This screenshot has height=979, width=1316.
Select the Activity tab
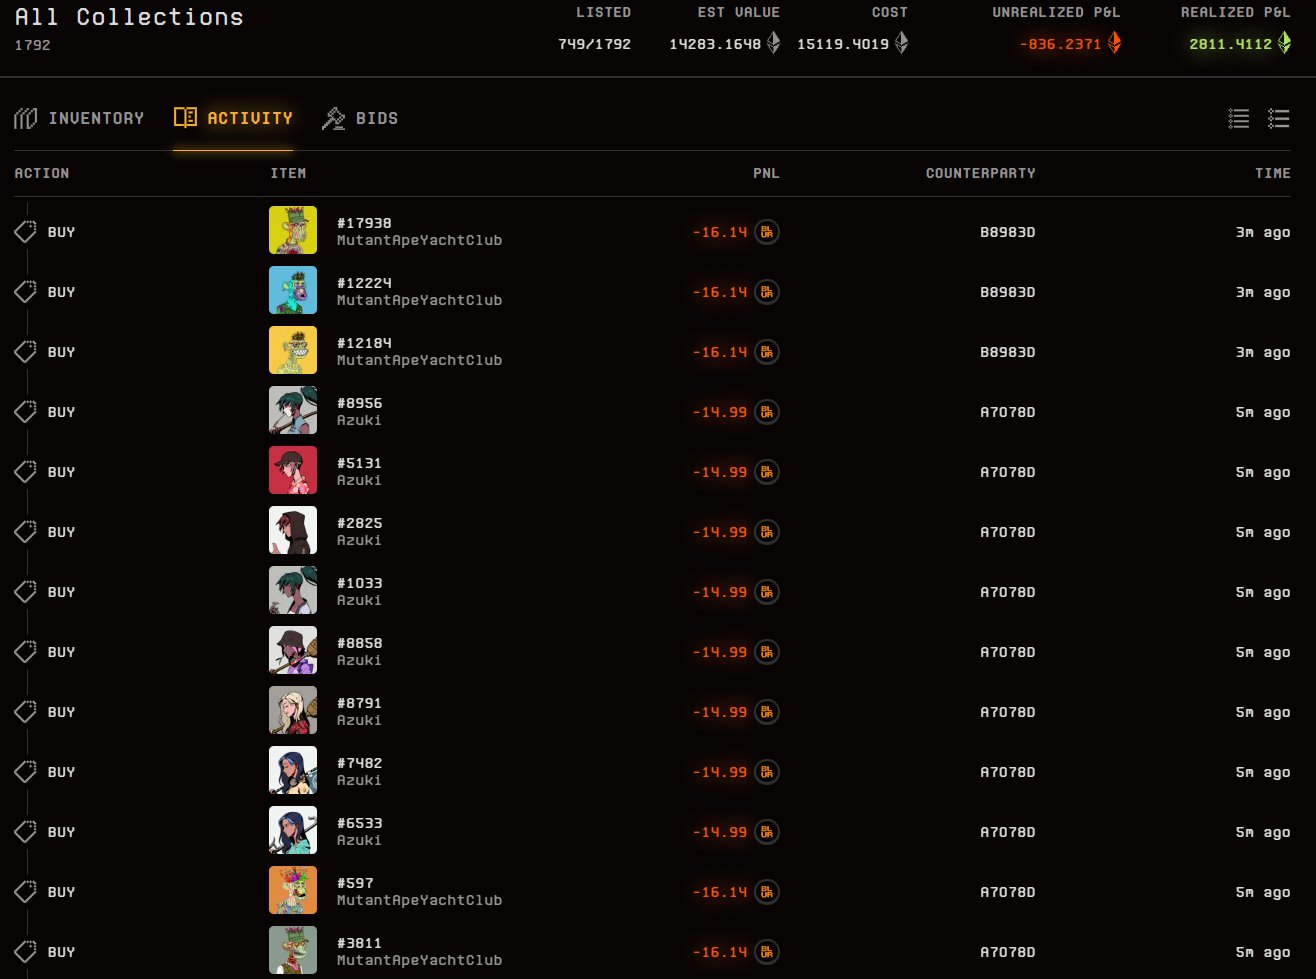tap(233, 118)
